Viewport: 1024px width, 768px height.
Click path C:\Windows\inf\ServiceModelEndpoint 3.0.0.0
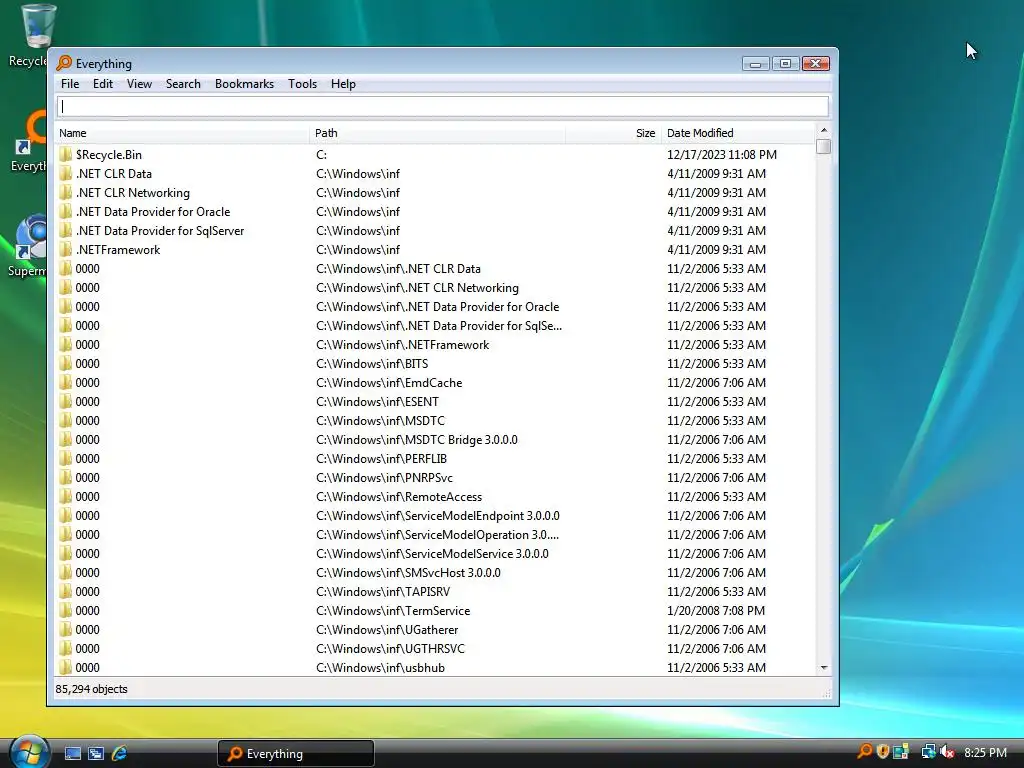point(438,516)
